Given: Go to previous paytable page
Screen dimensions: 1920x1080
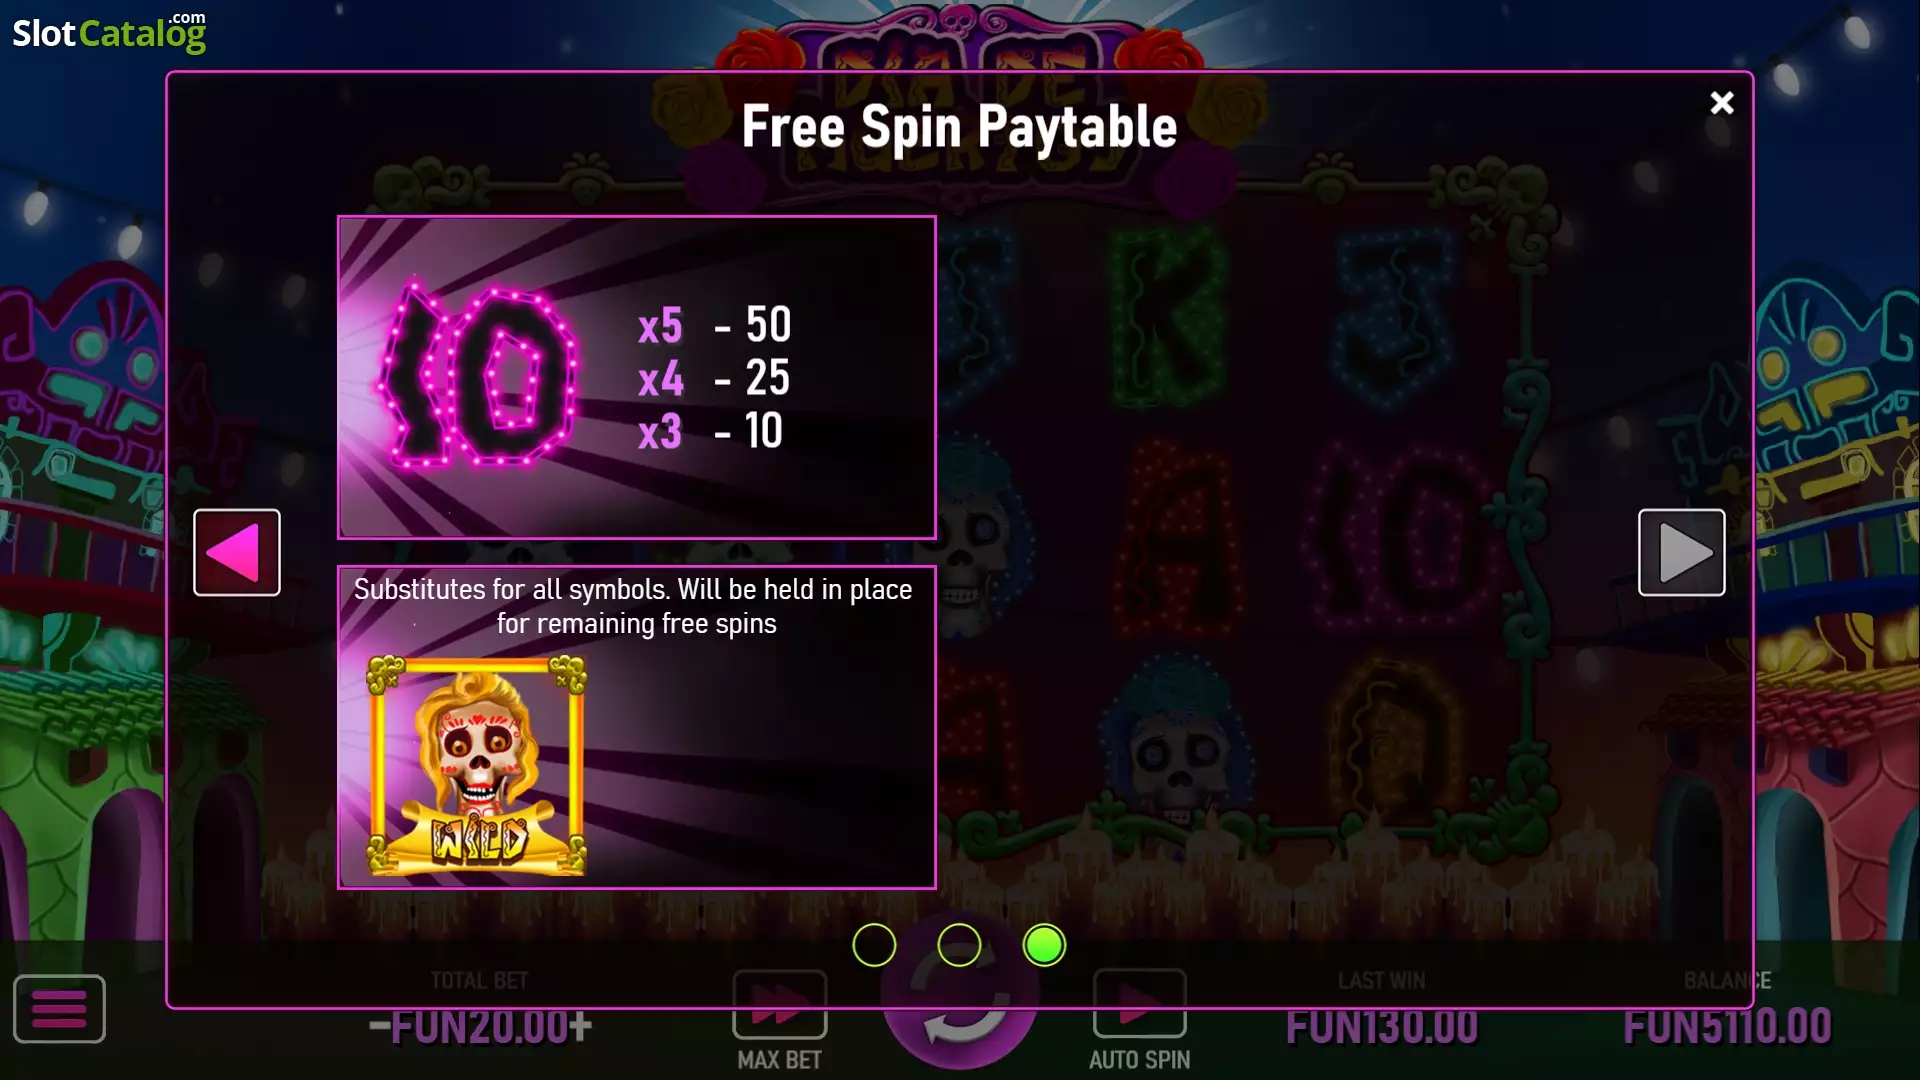Looking at the screenshot, I should coord(237,552).
